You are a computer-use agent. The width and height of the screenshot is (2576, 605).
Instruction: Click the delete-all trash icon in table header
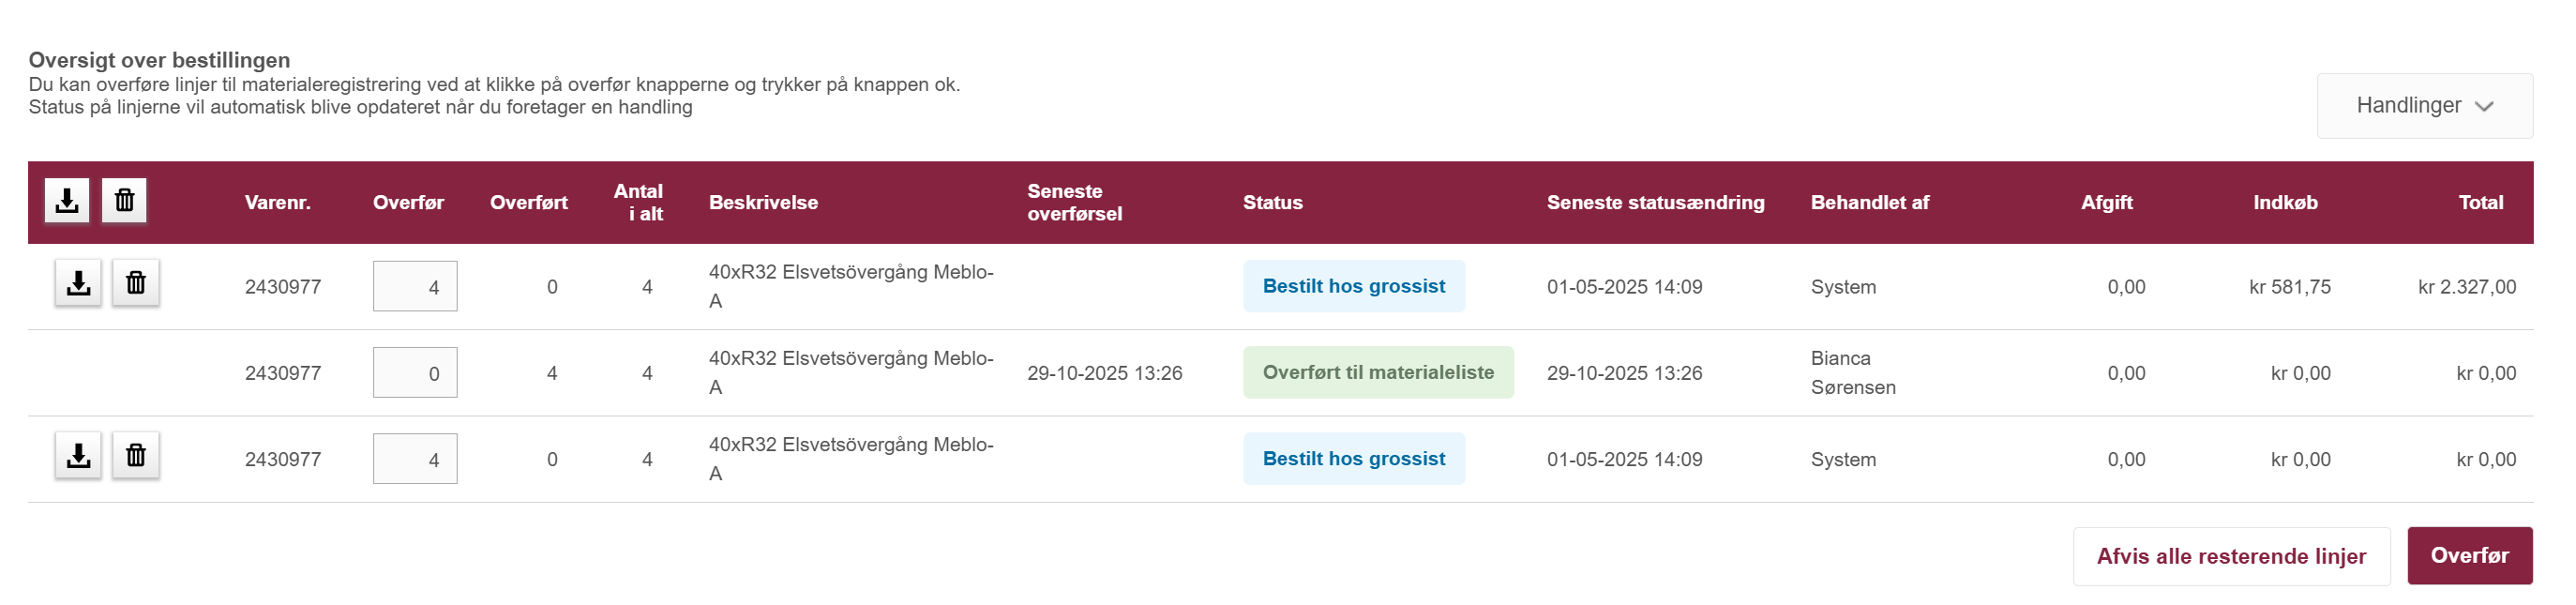coord(124,201)
